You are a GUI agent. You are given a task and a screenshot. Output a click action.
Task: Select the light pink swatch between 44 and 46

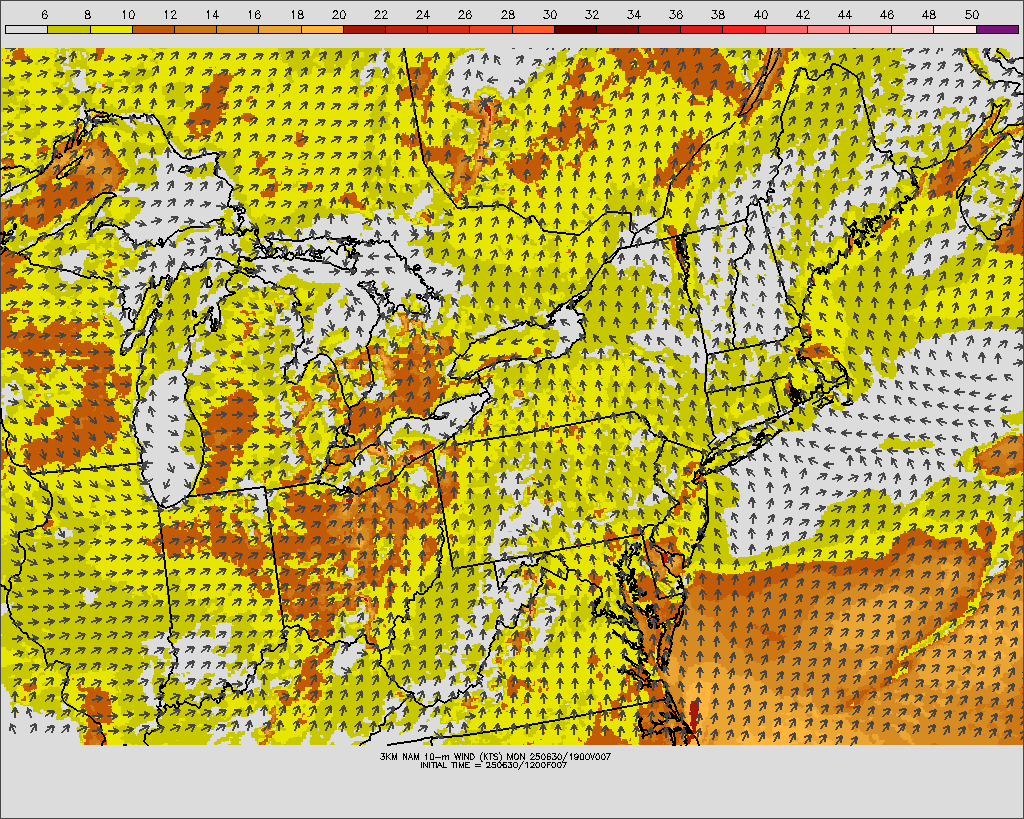point(871,29)
